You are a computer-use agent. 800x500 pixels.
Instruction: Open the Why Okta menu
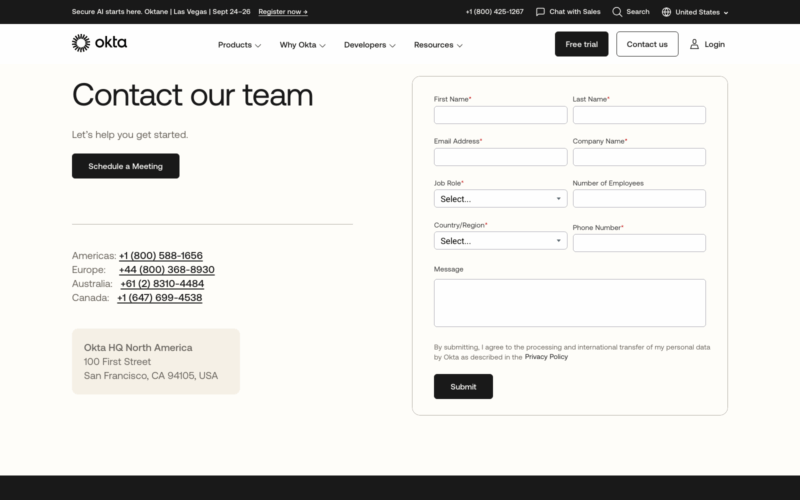(302, 45)
